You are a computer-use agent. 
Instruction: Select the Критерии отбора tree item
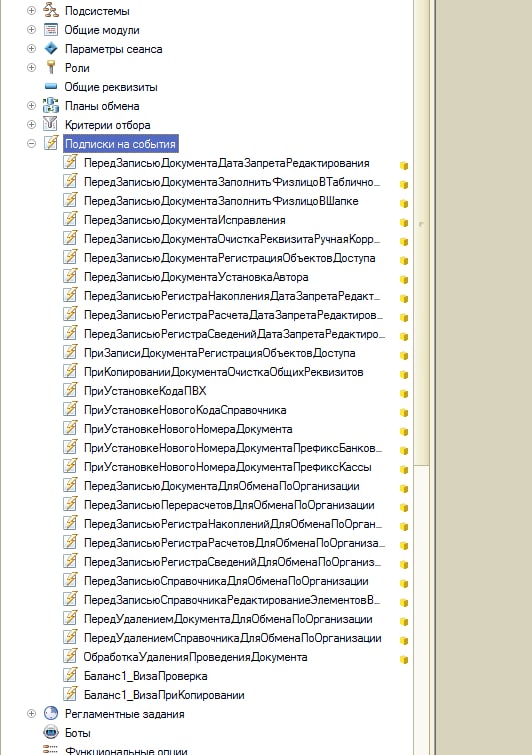click(107, 125)
